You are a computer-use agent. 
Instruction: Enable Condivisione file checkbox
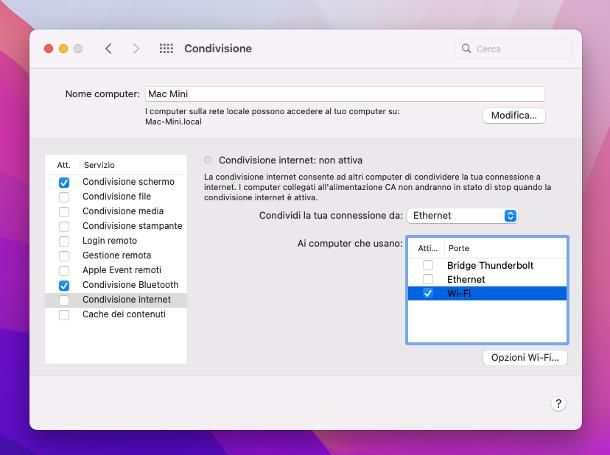(64, 197)
